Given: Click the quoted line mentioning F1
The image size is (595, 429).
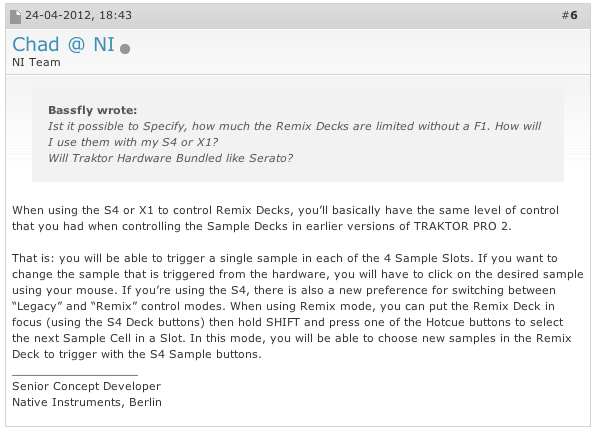Looking at the screenshot, I should pyautogui.click(x=294, y=126).
